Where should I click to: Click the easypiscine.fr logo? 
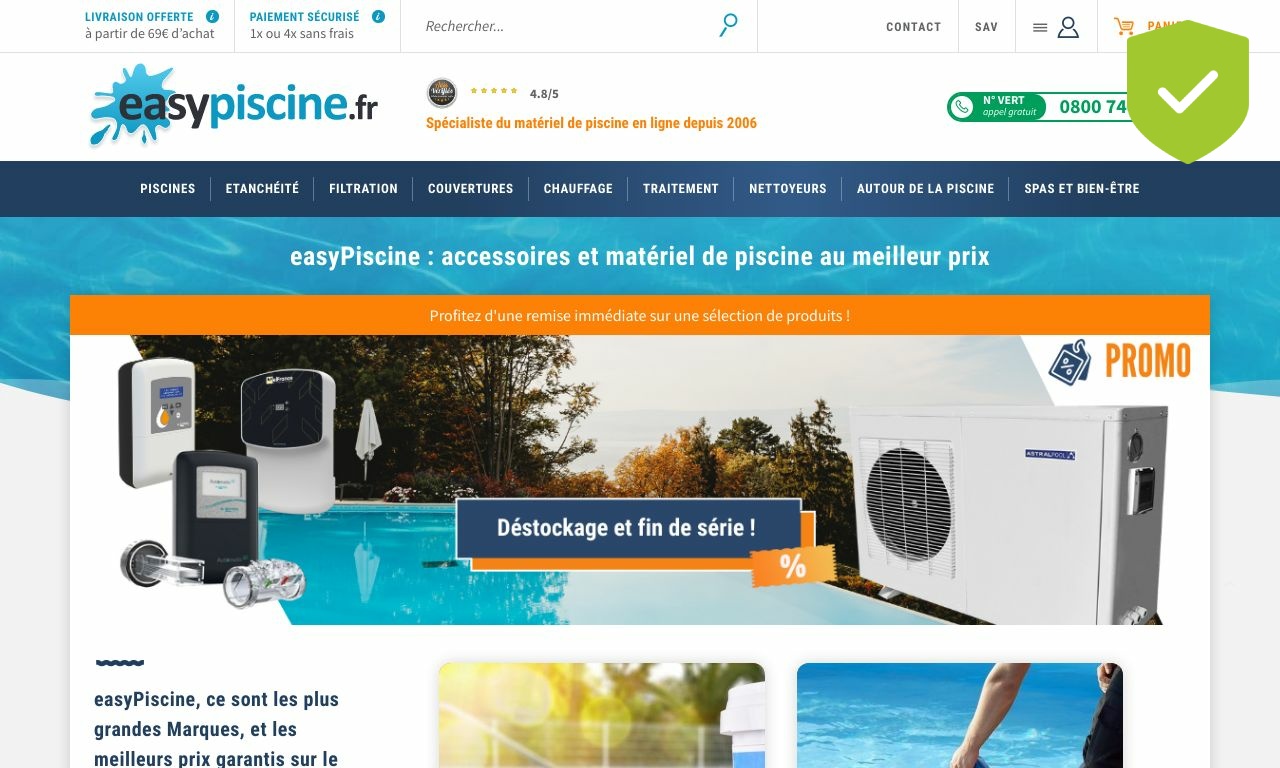tap(234, 106)
